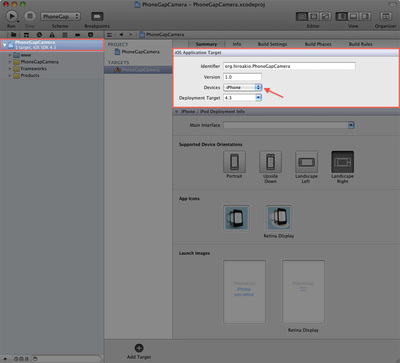Toggle Portrait orientation

tap(234, 162)
